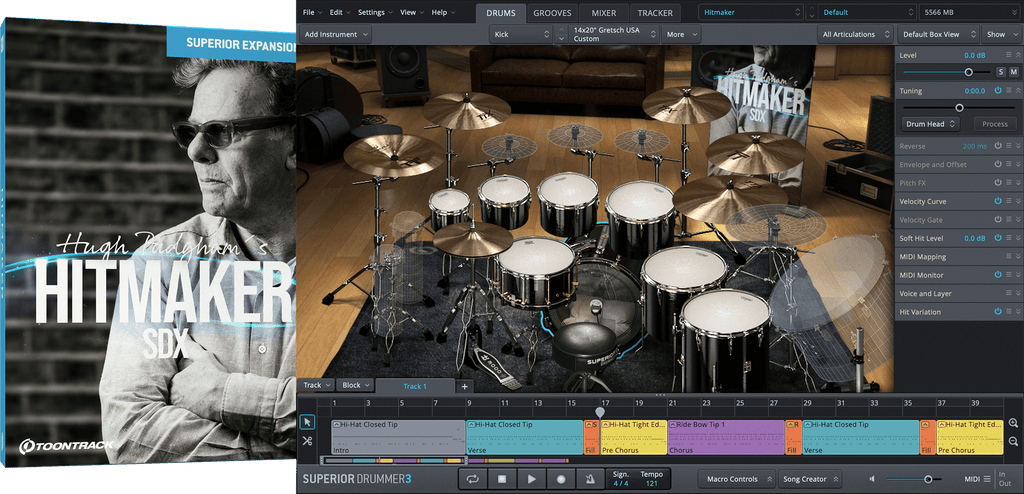This screenshot has width=1024, height=494.
Task: Open the Help menu
Action: 442,12
